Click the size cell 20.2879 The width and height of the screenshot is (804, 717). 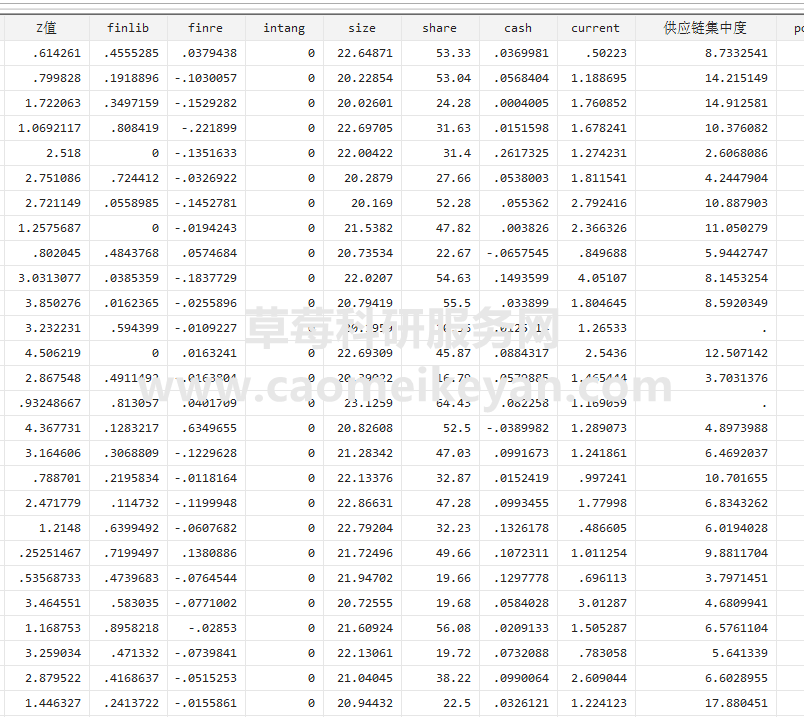(362, 178)
